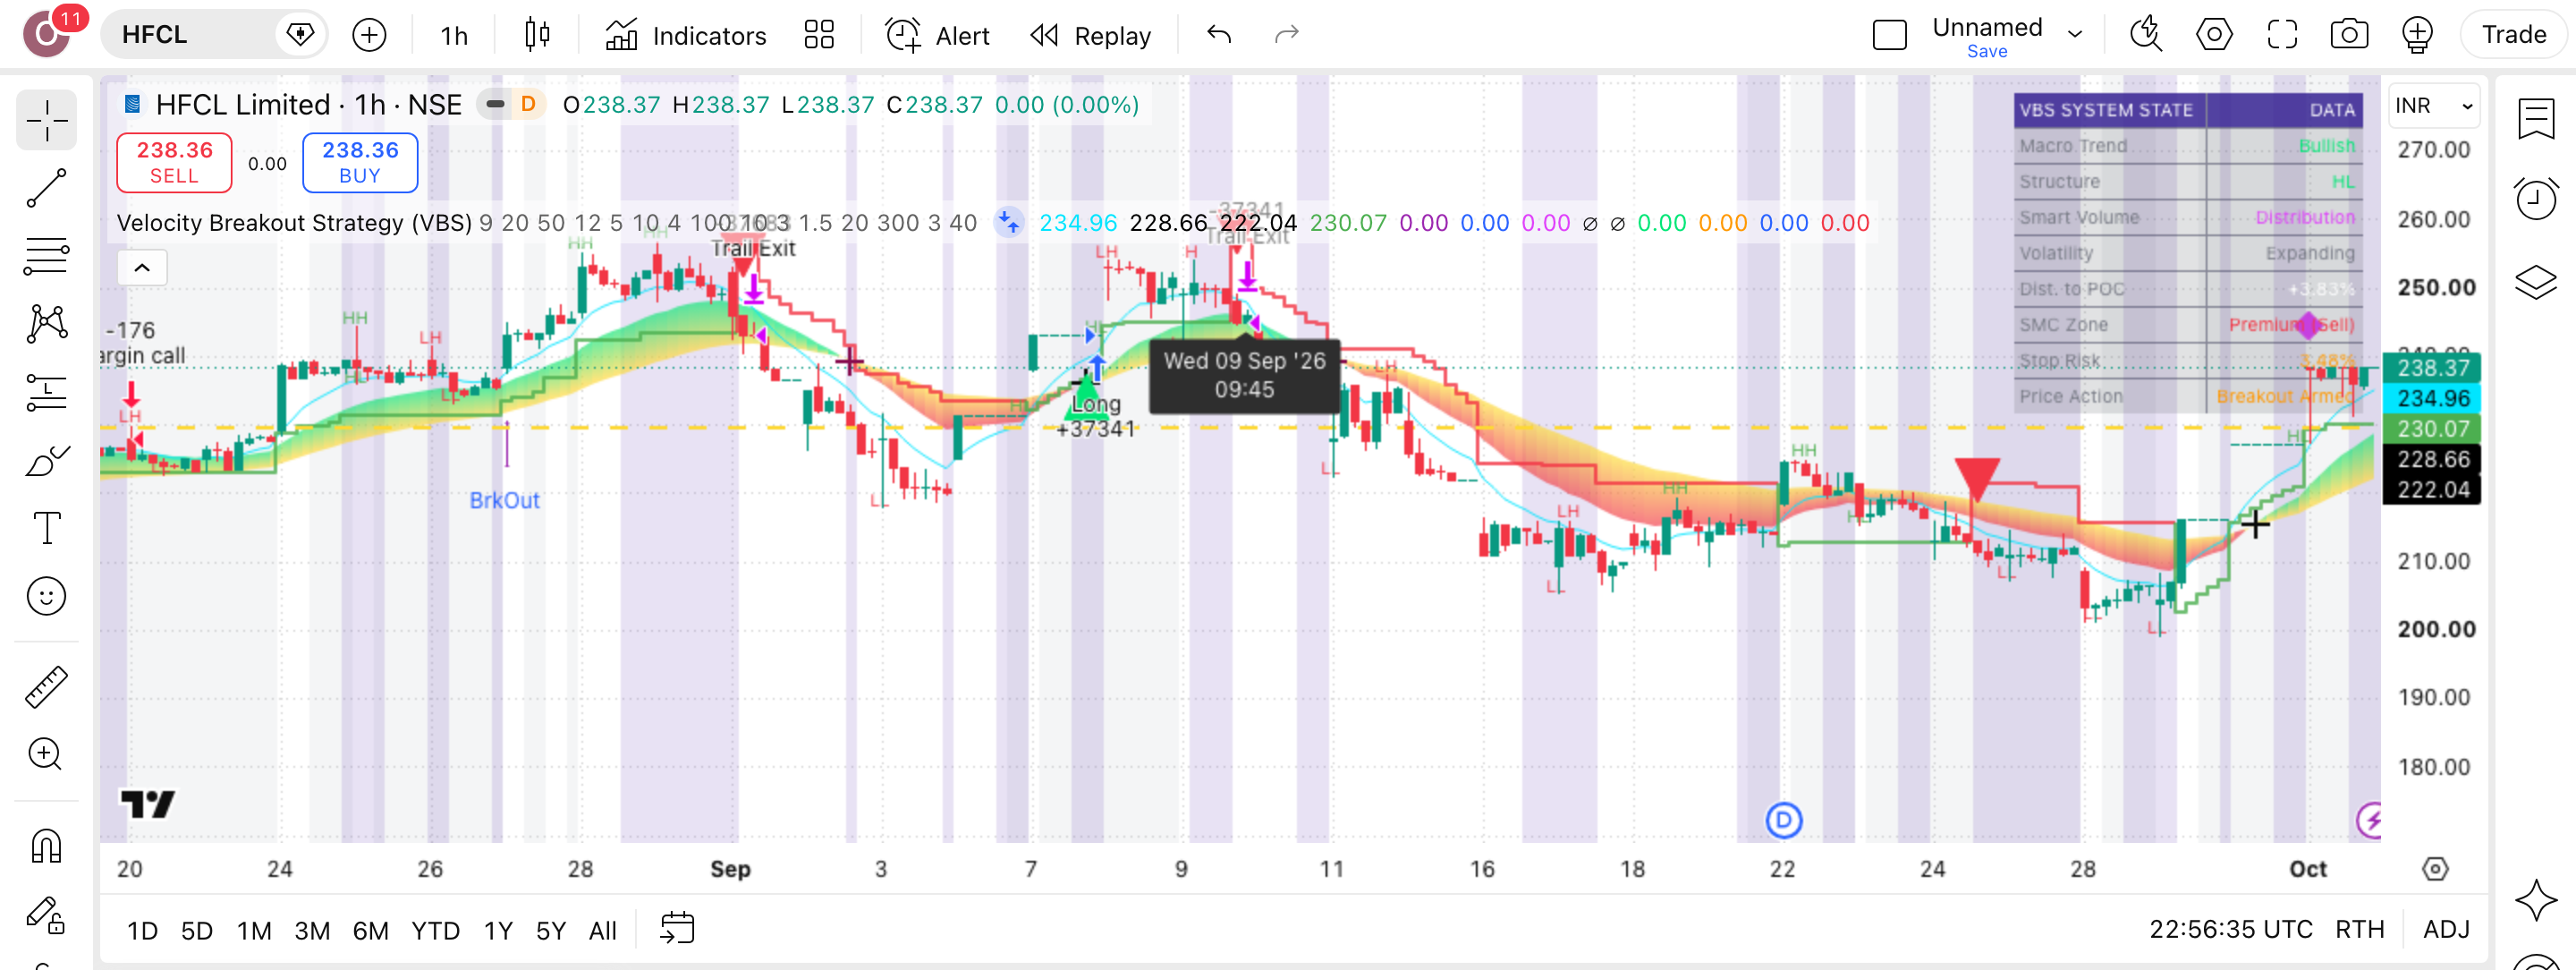
Task: Enter fullscreen chart mode
Action: click(x=2282, y=35)
